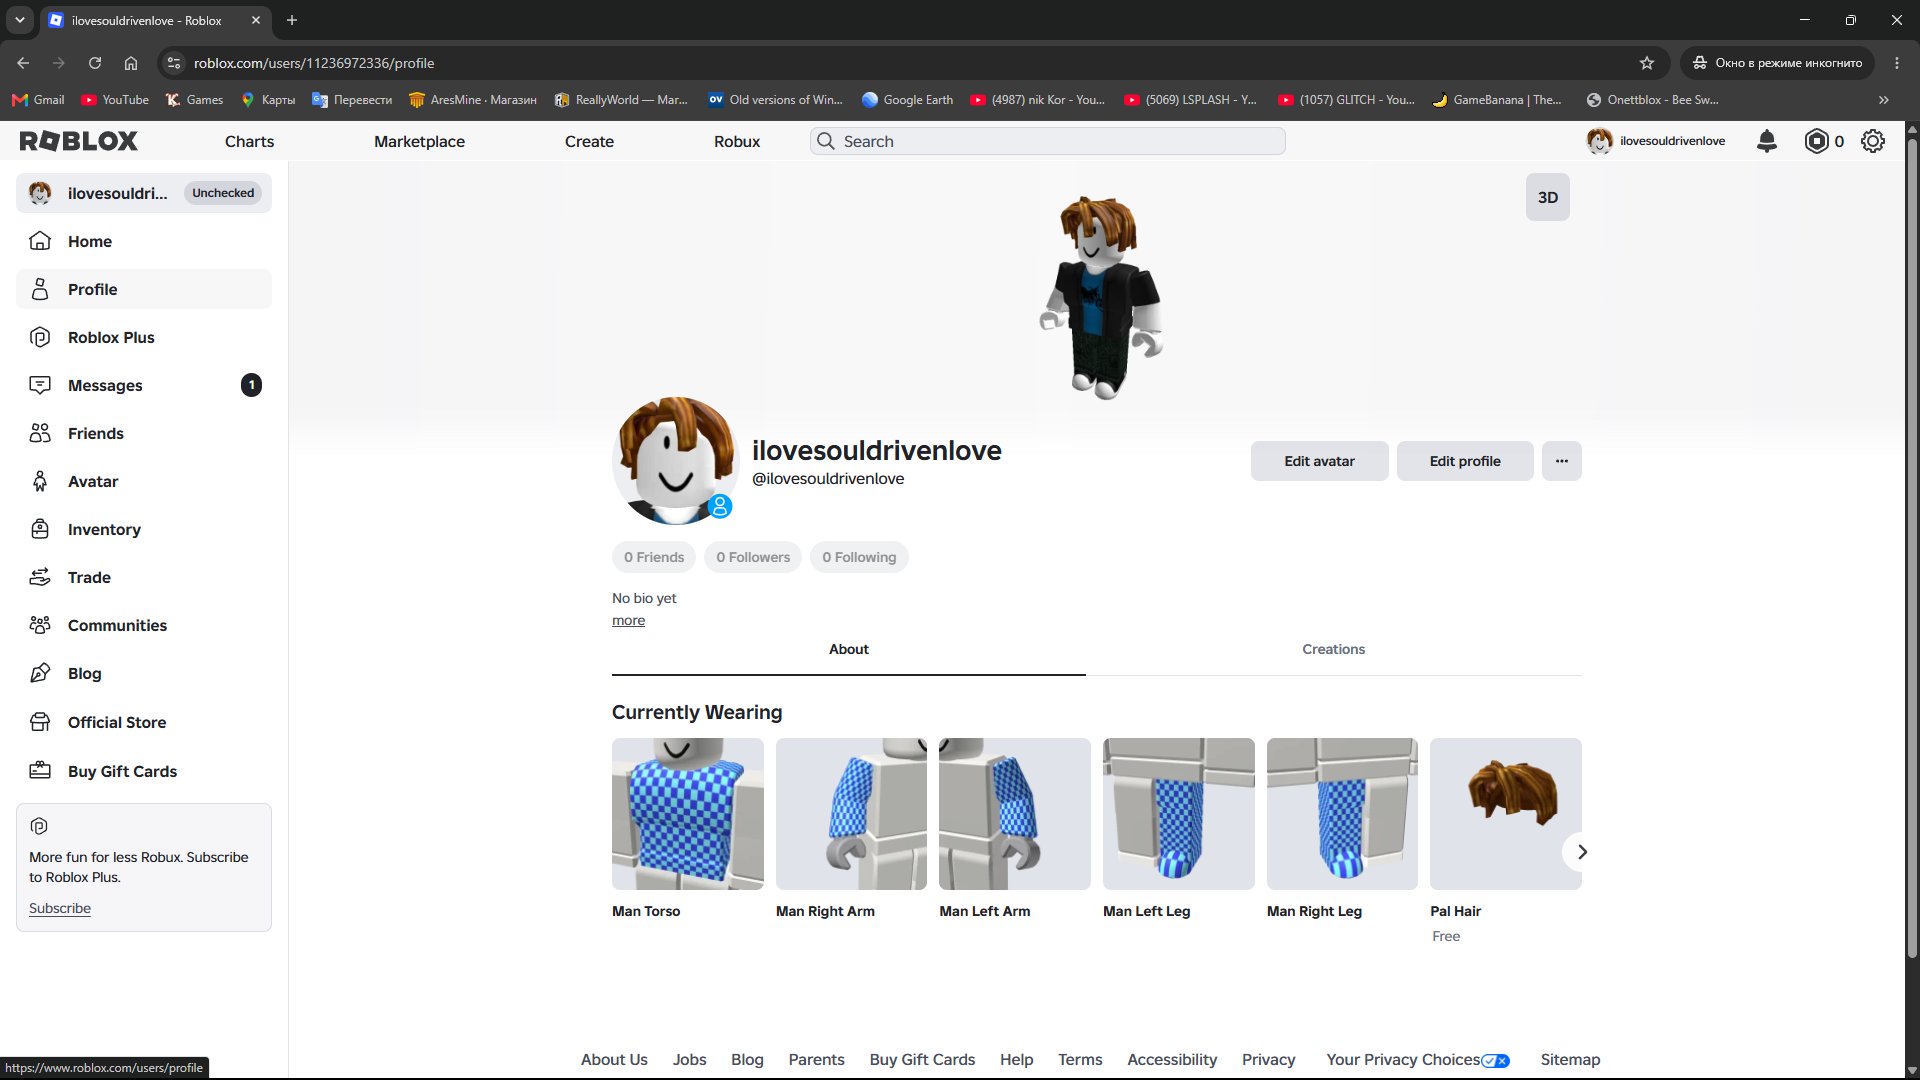This screenshot has width=1920, height=1080.
Task: Open the settings gear in Roblox header
Action: click(x=1873, y=141)
